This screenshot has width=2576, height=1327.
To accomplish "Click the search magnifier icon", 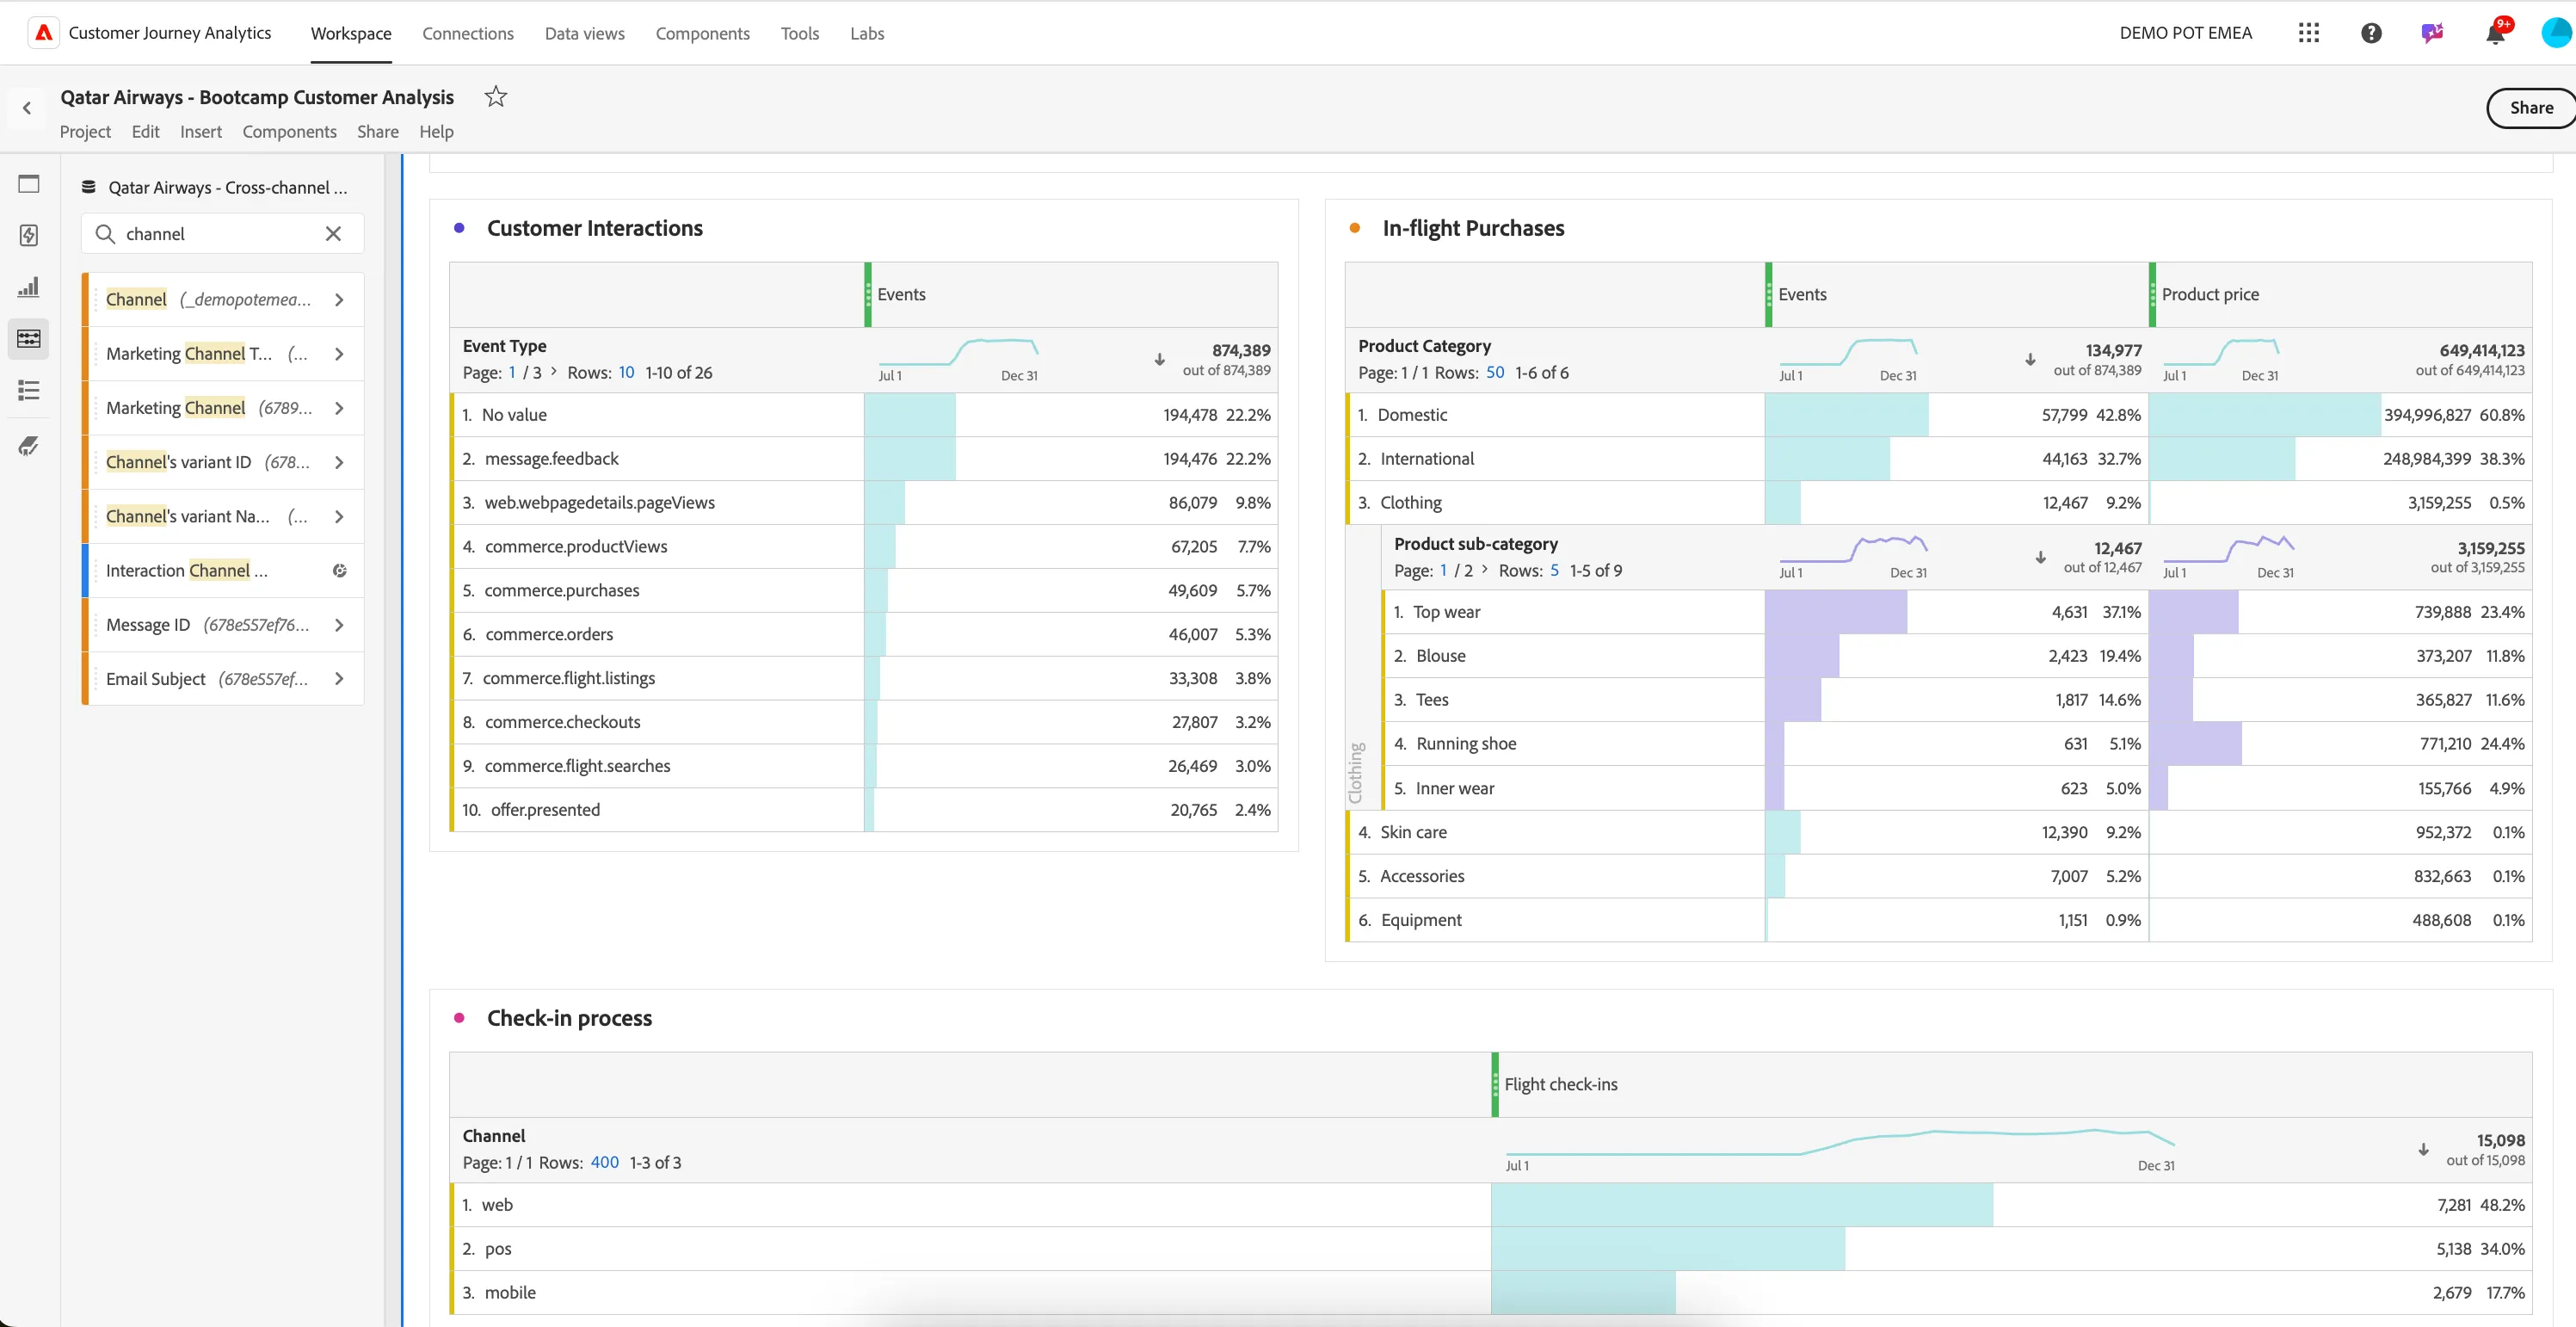I will pyautogui.click(x=105, y=234).
